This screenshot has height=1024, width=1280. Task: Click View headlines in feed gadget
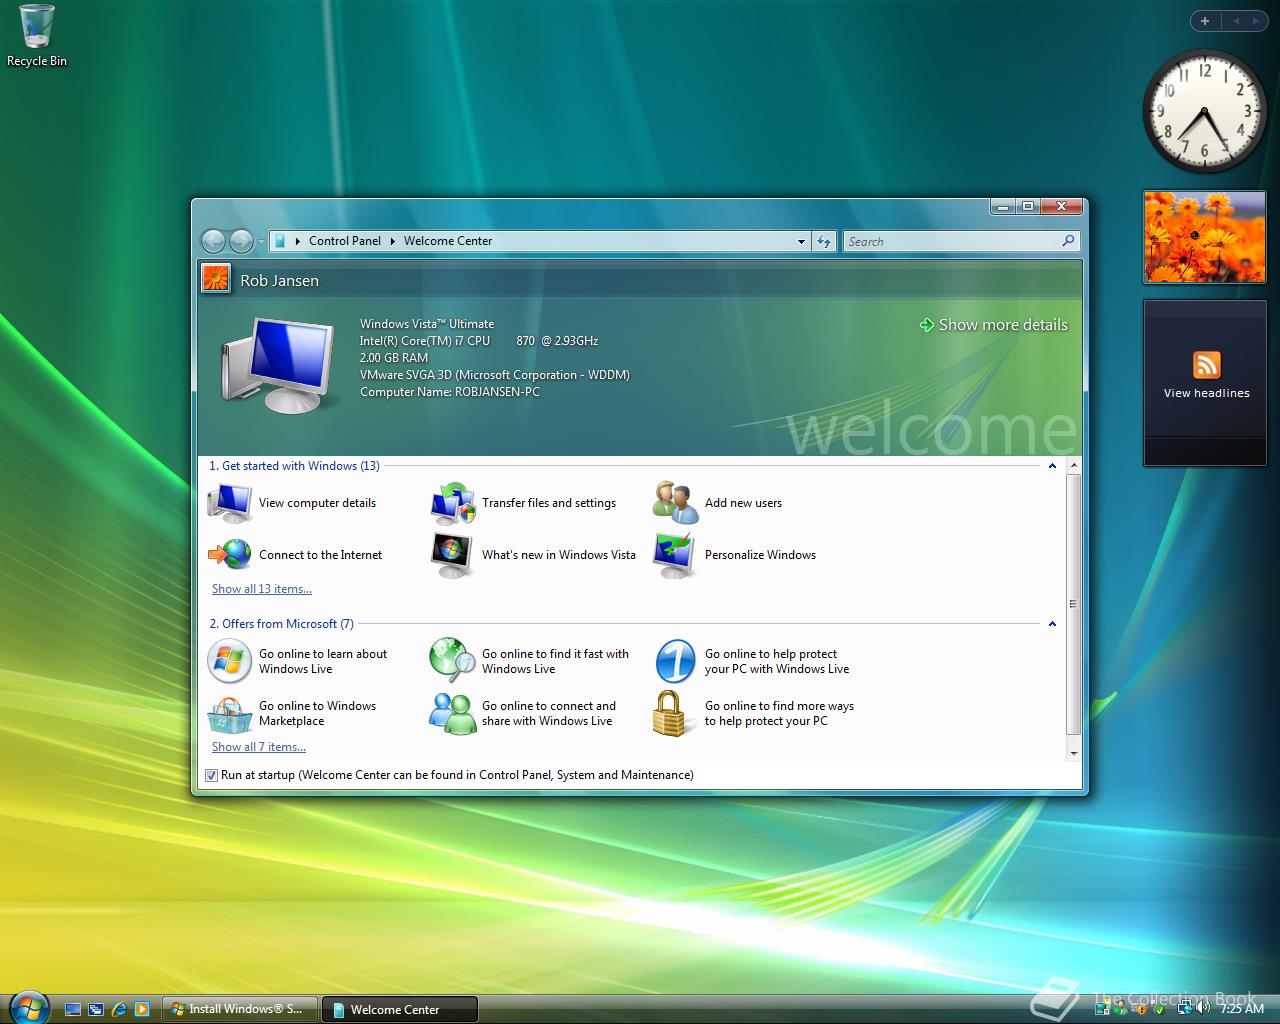pos(1206,394)
